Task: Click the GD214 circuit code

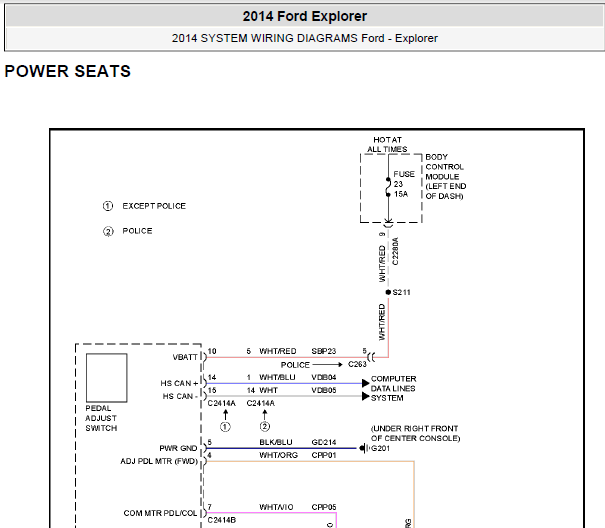Action: point(324,442)
